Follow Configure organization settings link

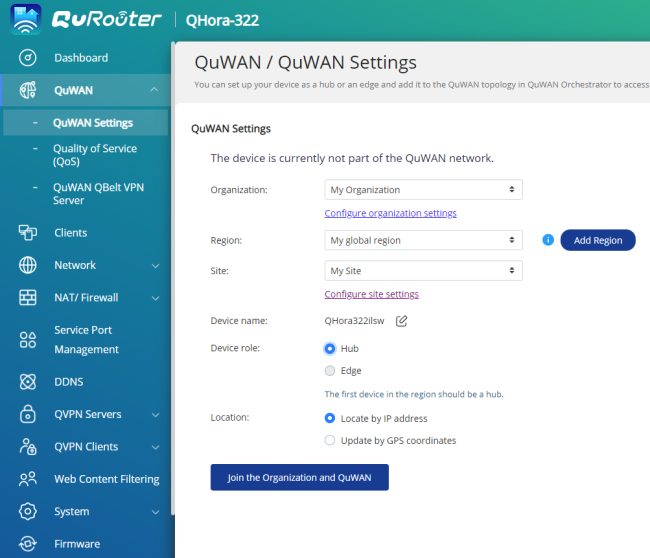[x=390, y=213]
